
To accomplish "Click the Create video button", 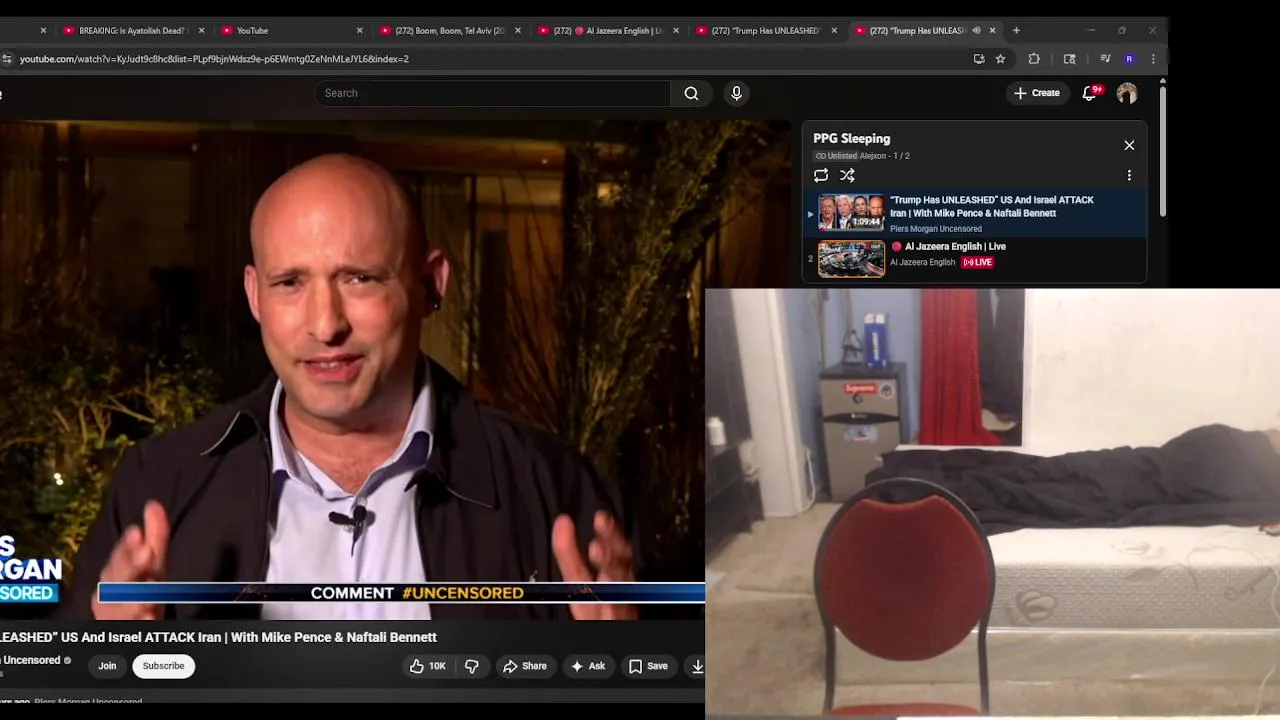I will [x=1036, y=93].
